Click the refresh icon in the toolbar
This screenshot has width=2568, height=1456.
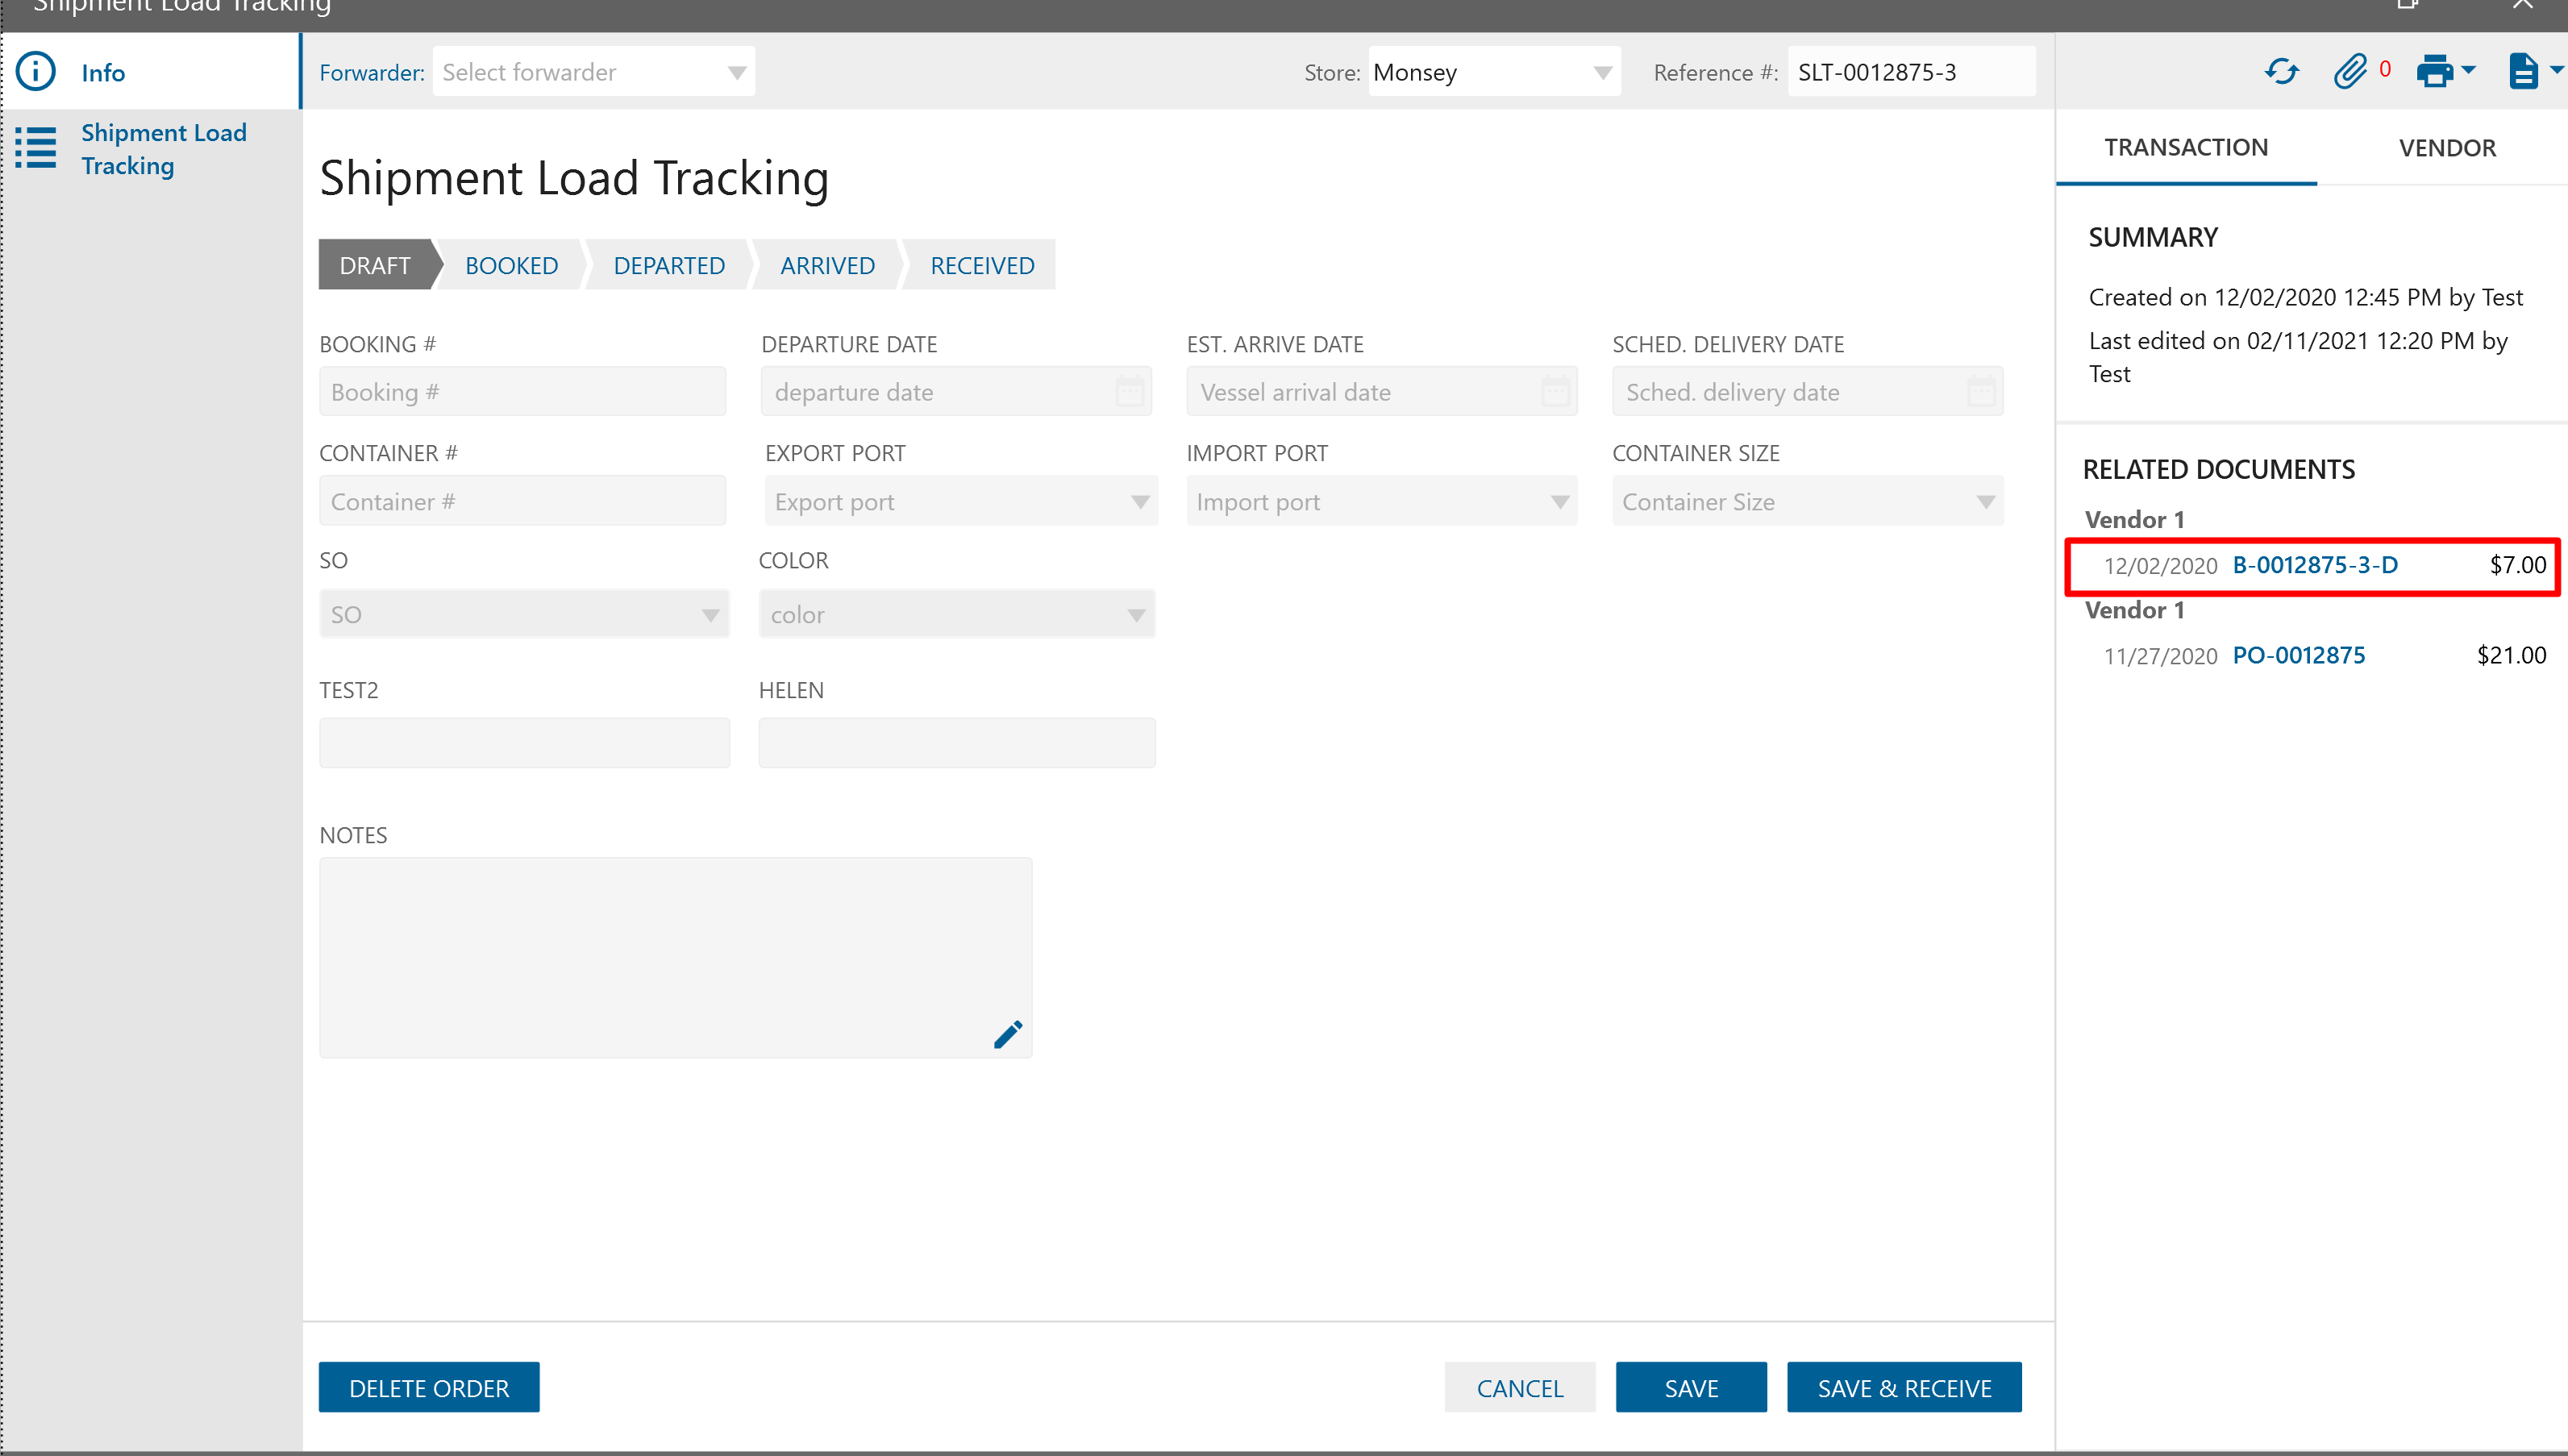[x=2281, y=72]
